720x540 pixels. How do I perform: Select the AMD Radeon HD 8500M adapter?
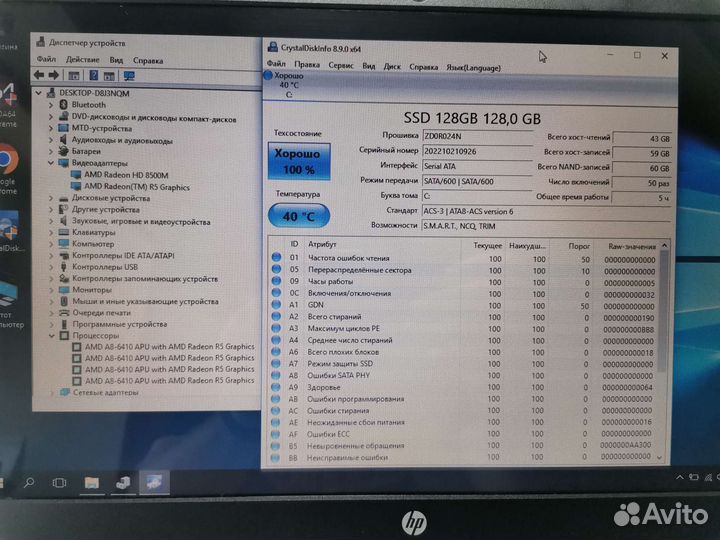[x=126, y=175]
